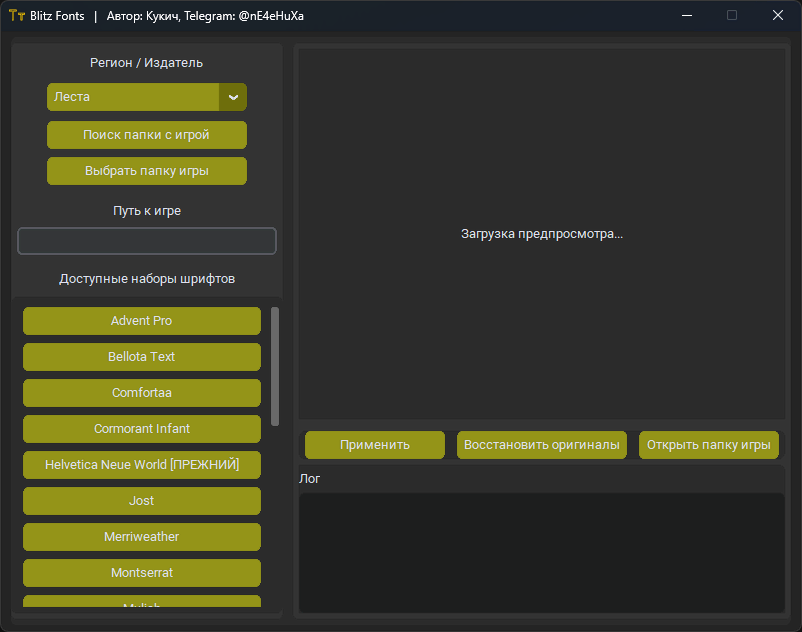Click inside the Лог output area

pos(541,552)
